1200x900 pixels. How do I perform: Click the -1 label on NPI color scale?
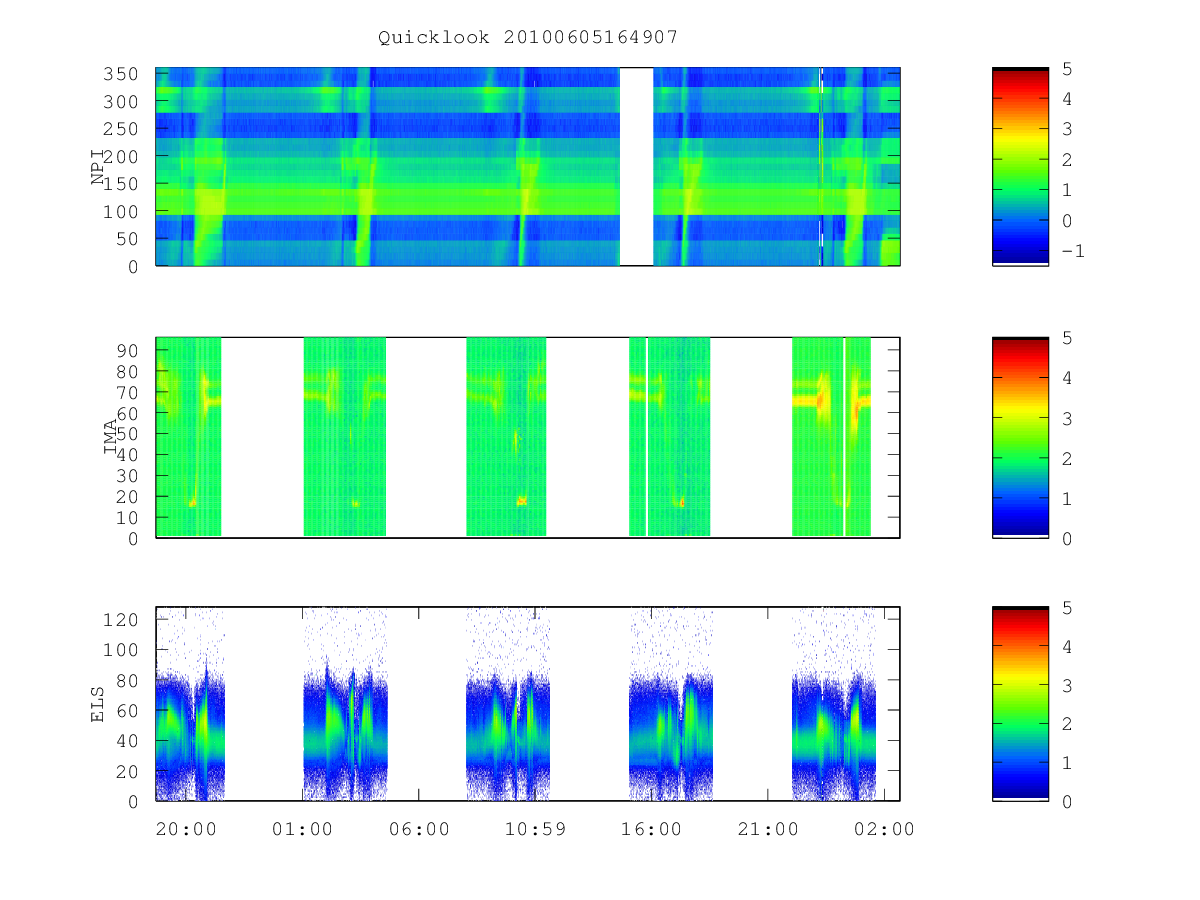point(1072,252)
